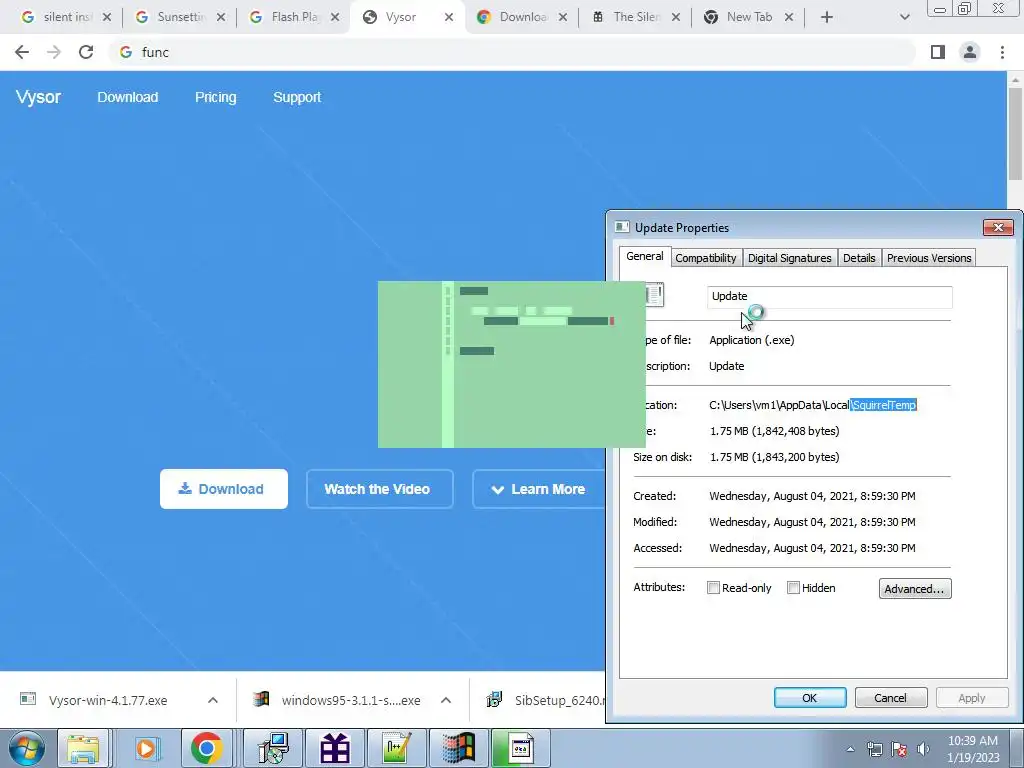Close the New Tab tab
1024x768 pixels.
coord(789,17)
